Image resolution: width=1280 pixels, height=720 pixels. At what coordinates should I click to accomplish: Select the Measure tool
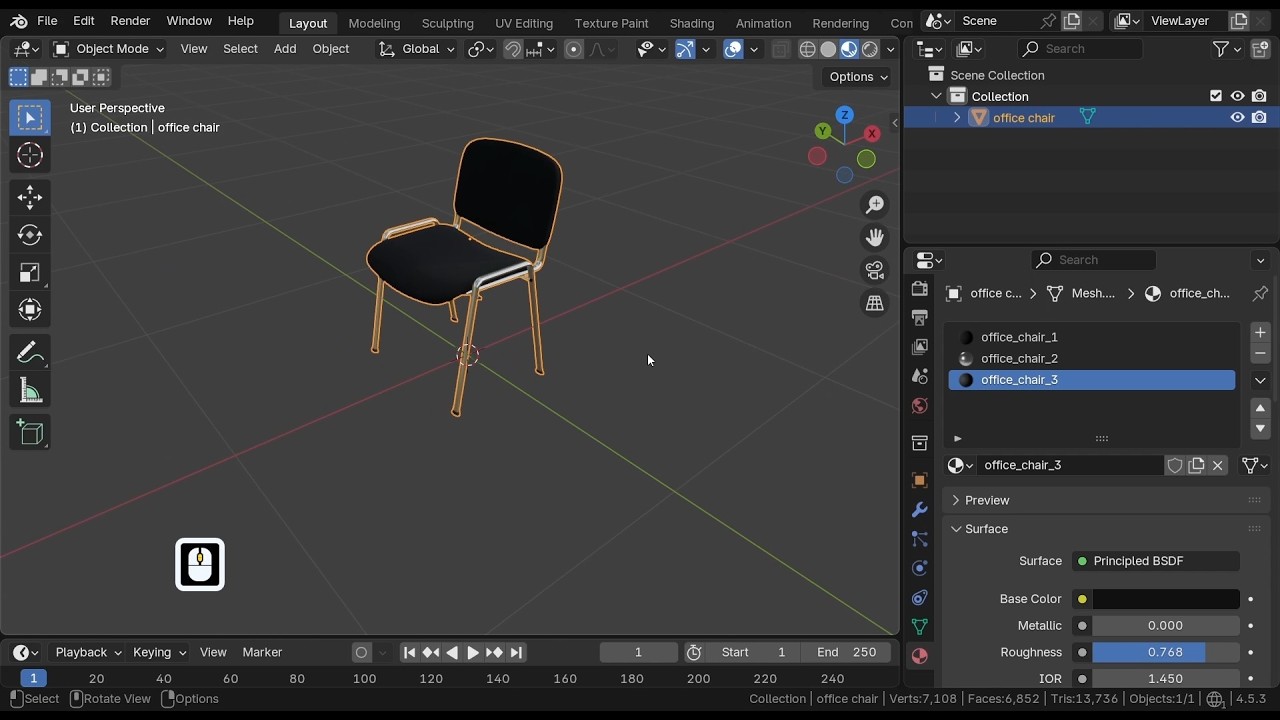pos(30,391)
